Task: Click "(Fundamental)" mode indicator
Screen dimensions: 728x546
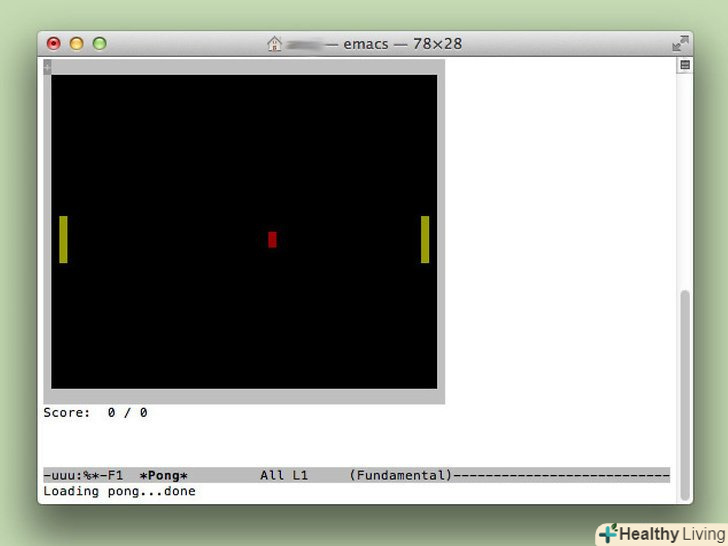Action: pos(401,475)
